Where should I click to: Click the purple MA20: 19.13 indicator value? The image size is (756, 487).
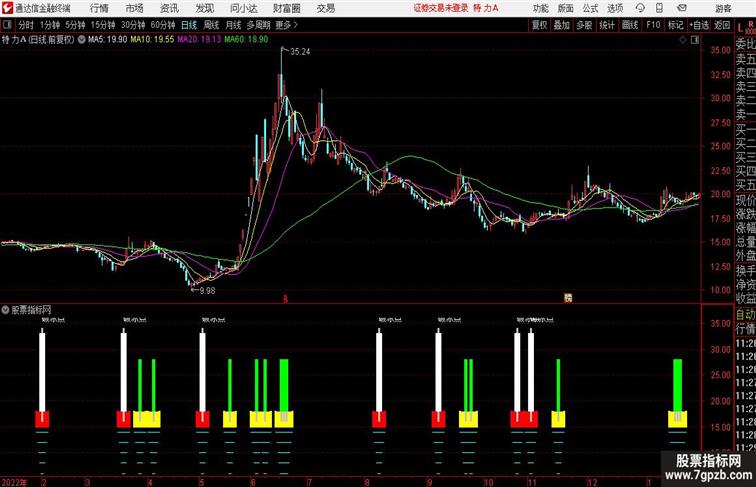pyautogui.click(x=199, y=40)
